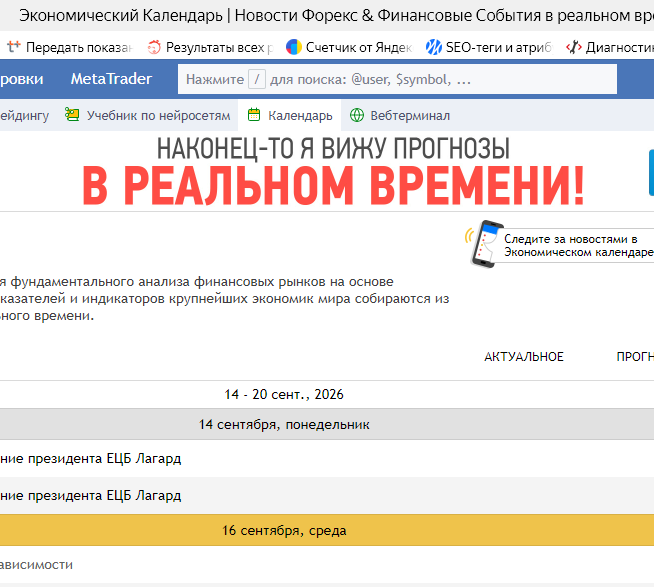654x587 pixels.
Task: Click the Передать показания bookmark icon
Action: [14, 47]
